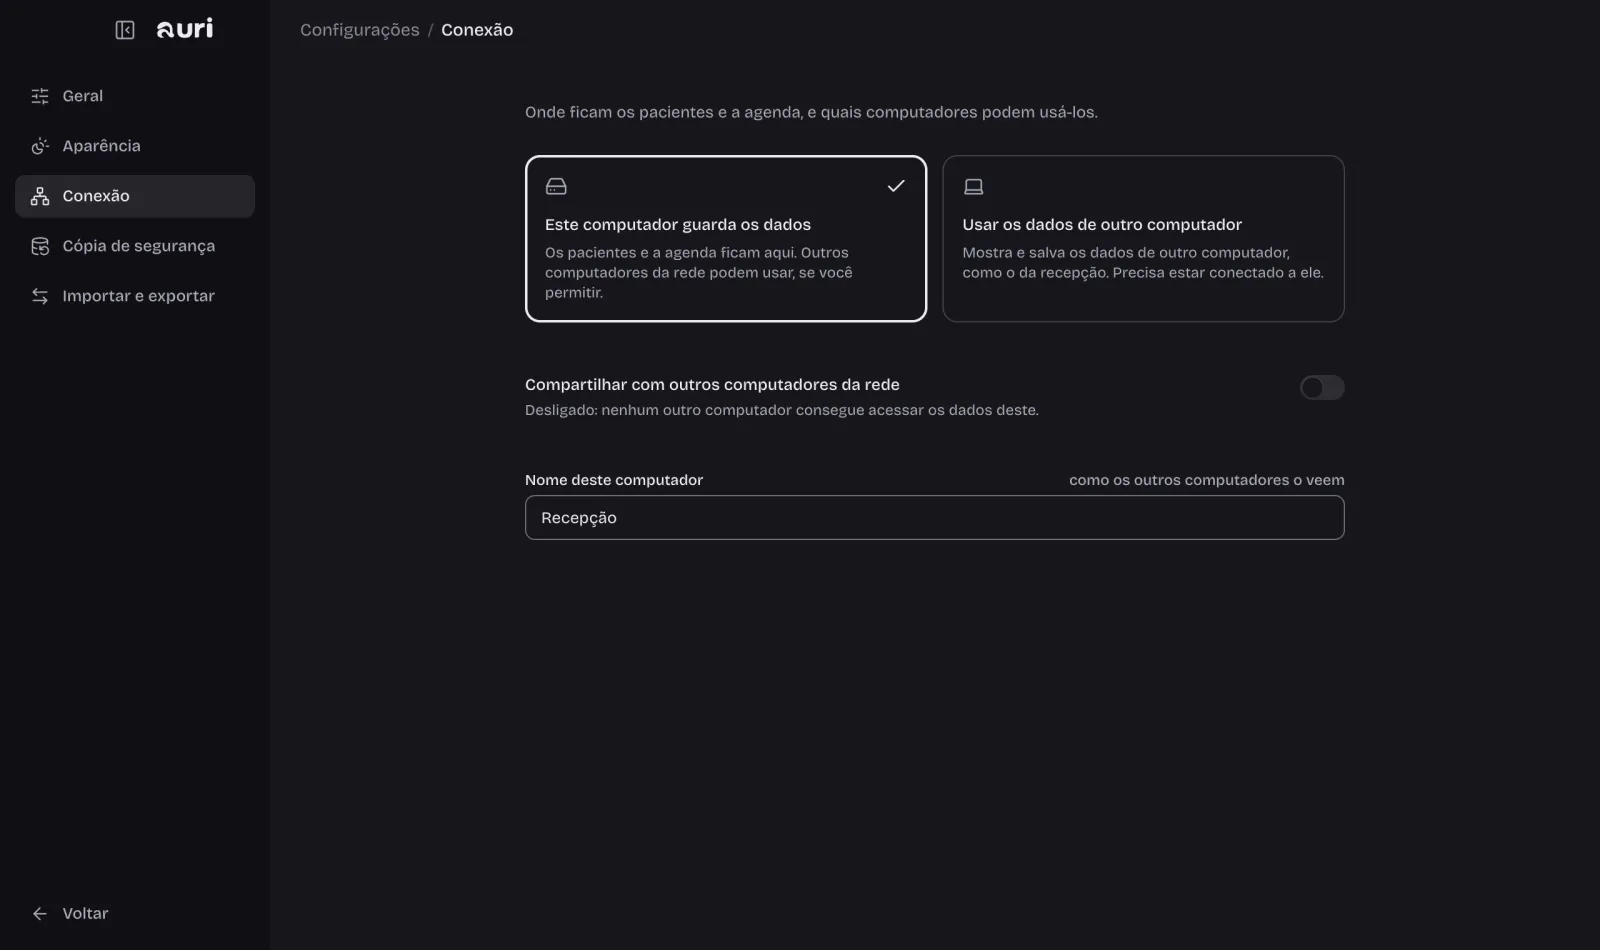Click the checkmark on the selected card
The width and height of the screenshot is (1600, 950).
896,186
